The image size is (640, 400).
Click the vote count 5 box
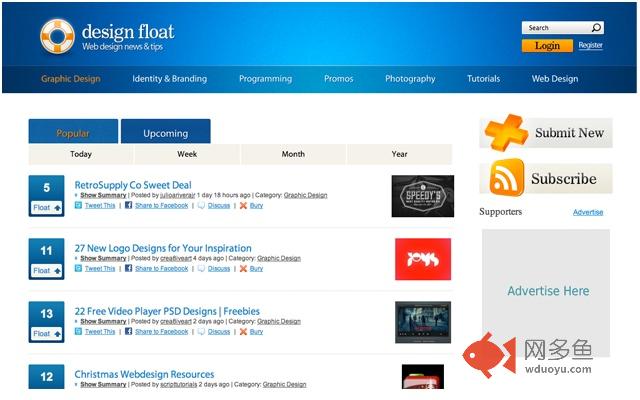tap(47, 188)
